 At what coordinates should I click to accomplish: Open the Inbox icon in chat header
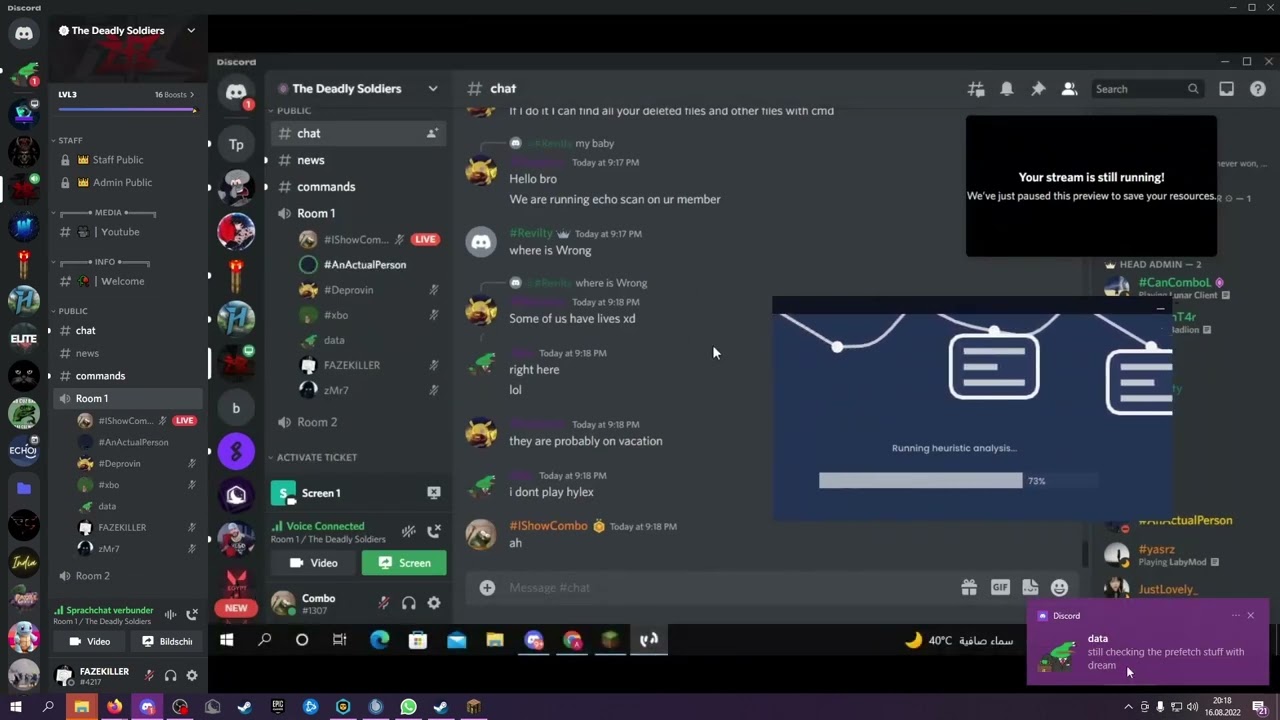point(1226,89)
